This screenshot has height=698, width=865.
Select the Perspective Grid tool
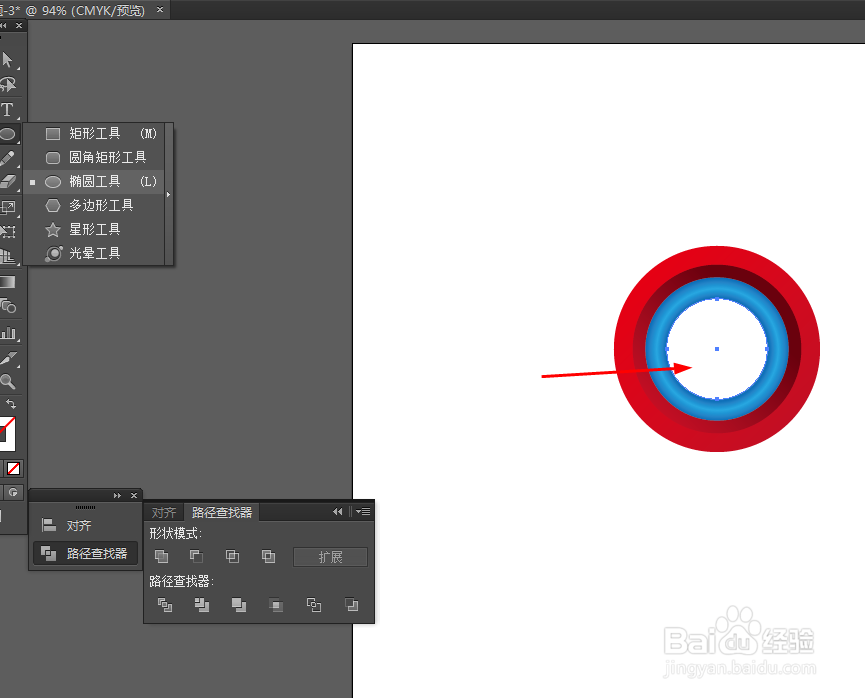tap(7, 256)
